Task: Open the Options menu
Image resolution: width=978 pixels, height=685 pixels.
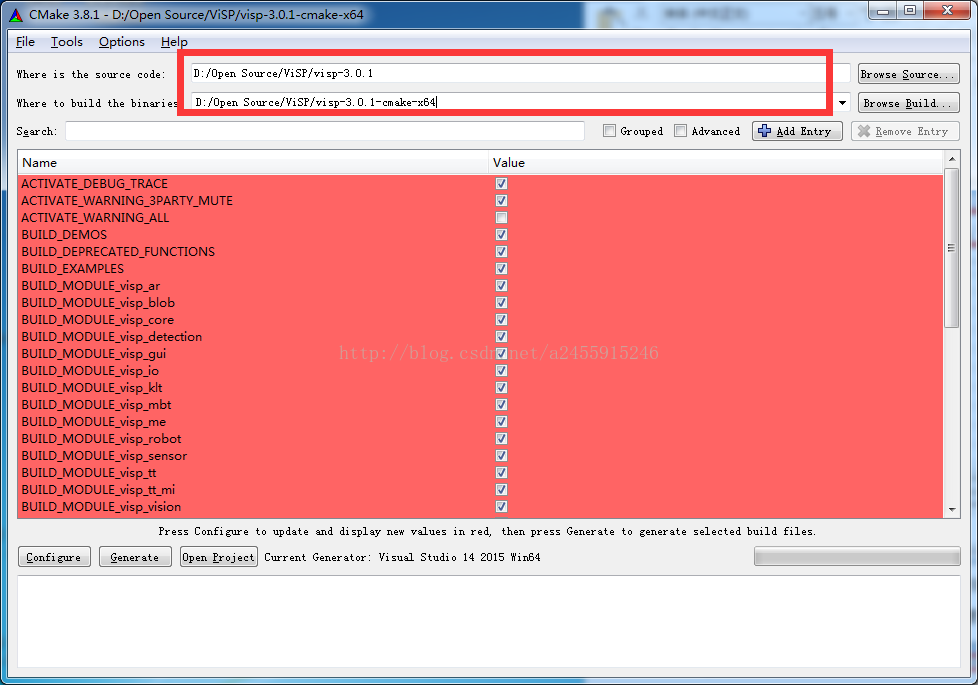Action: click(x=122, y=42)
